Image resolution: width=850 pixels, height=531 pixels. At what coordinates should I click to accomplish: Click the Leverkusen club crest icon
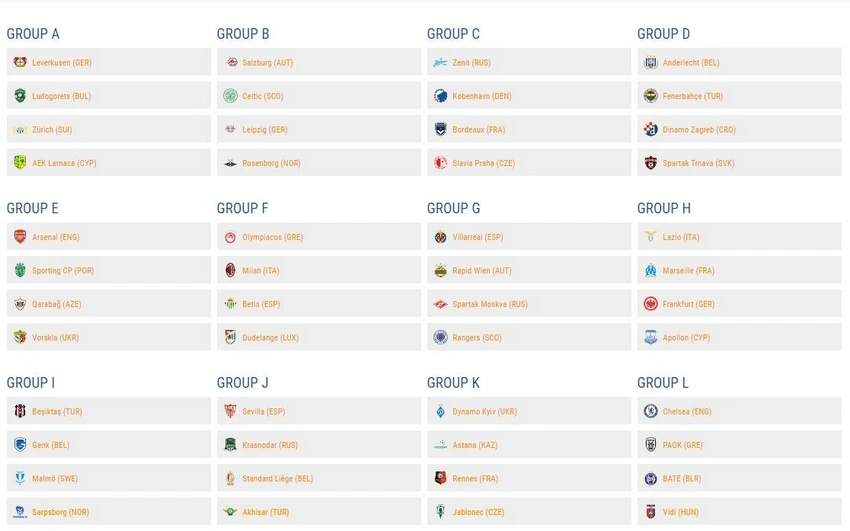pos(19,62)
